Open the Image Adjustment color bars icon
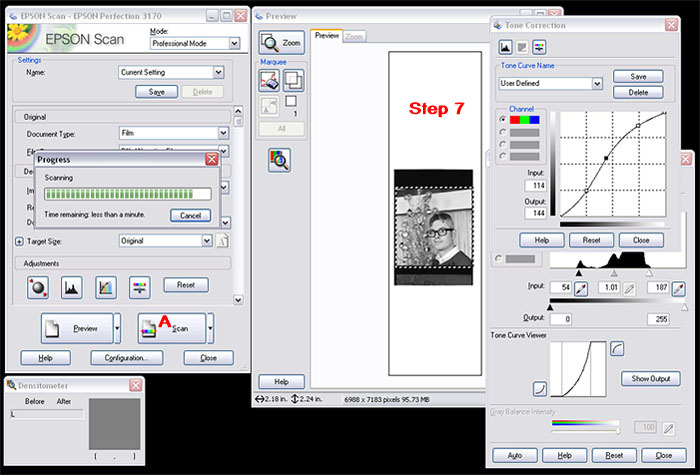Image resolution: width=700 pixels, height=475 pixels. tap(140, 287)
